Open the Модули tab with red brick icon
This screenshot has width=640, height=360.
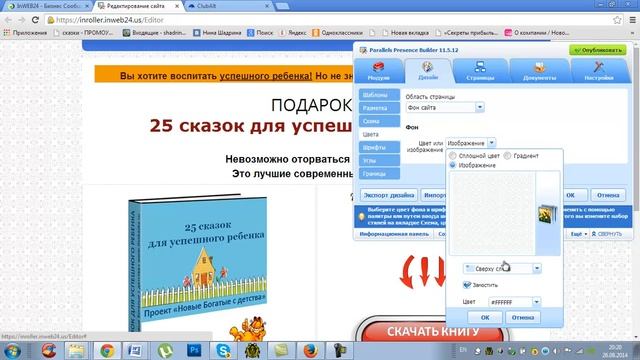click(x=378, y=70)
